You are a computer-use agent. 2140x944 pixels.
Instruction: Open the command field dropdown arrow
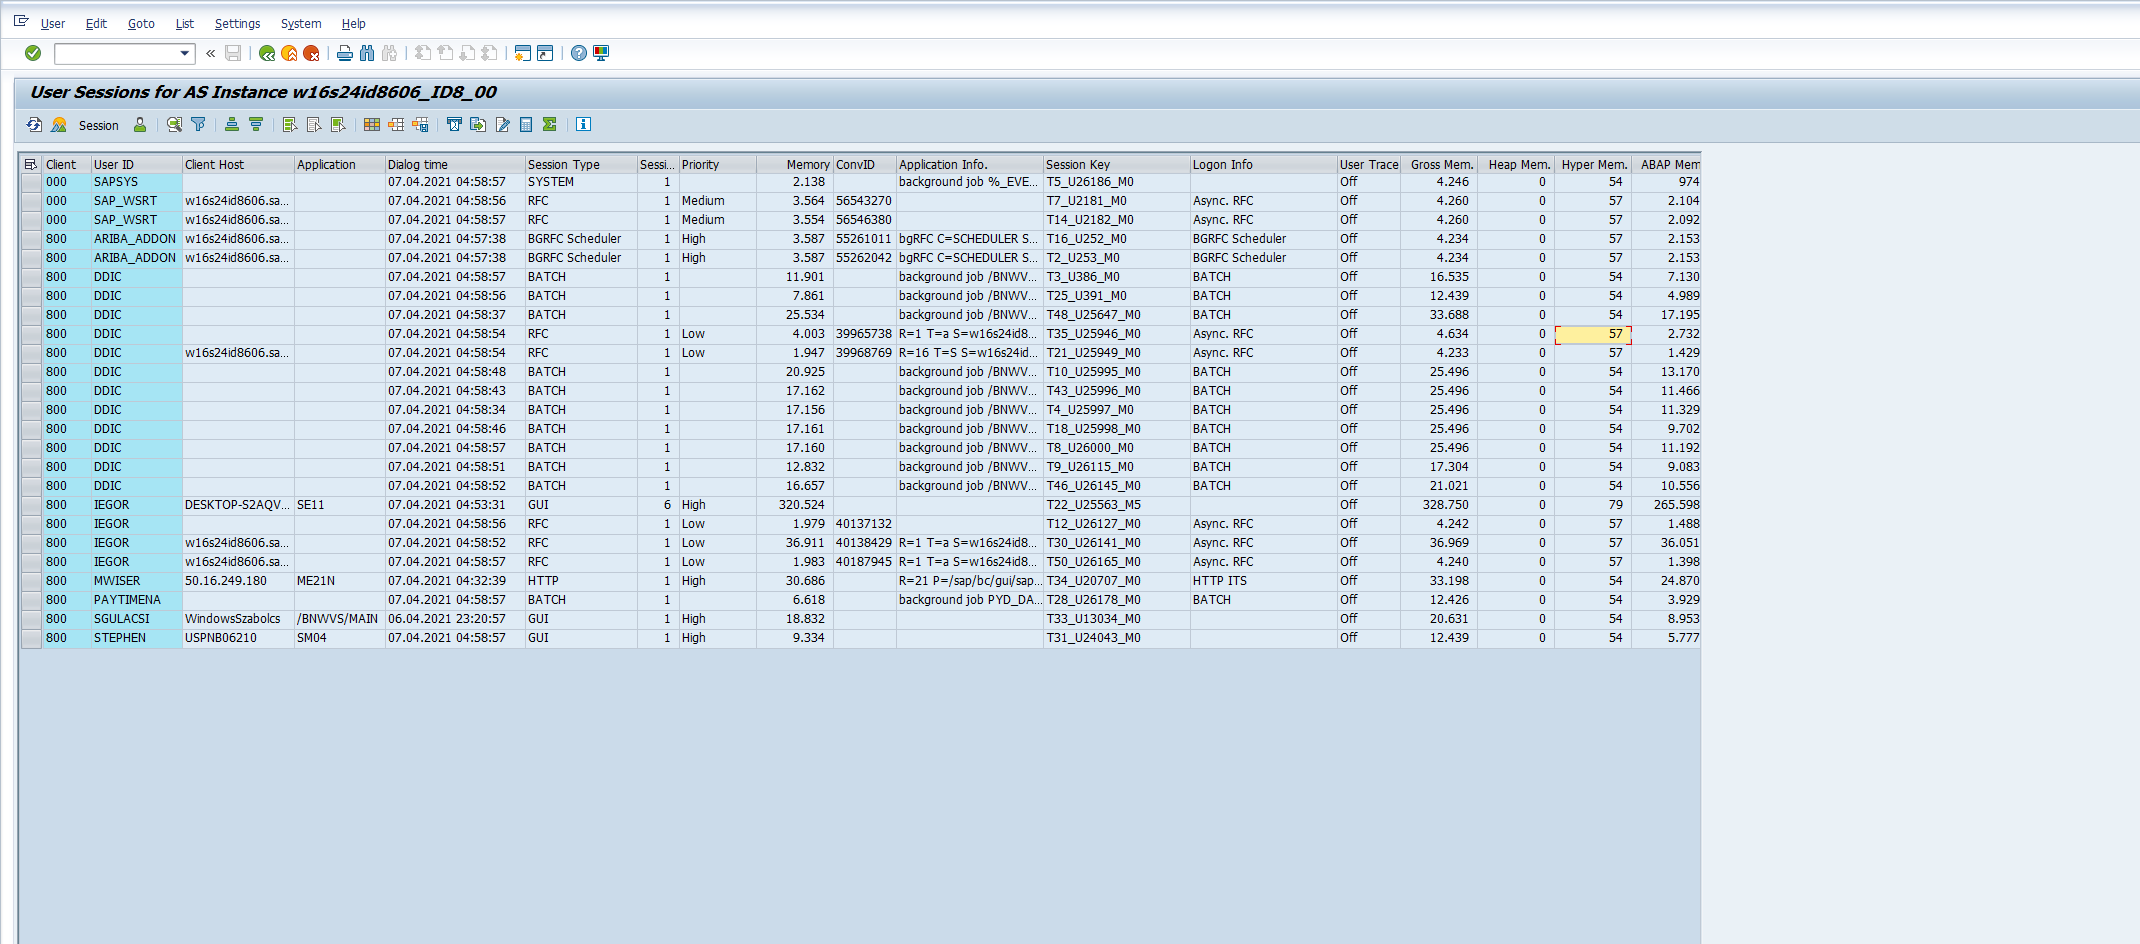[x=185, y=53]
